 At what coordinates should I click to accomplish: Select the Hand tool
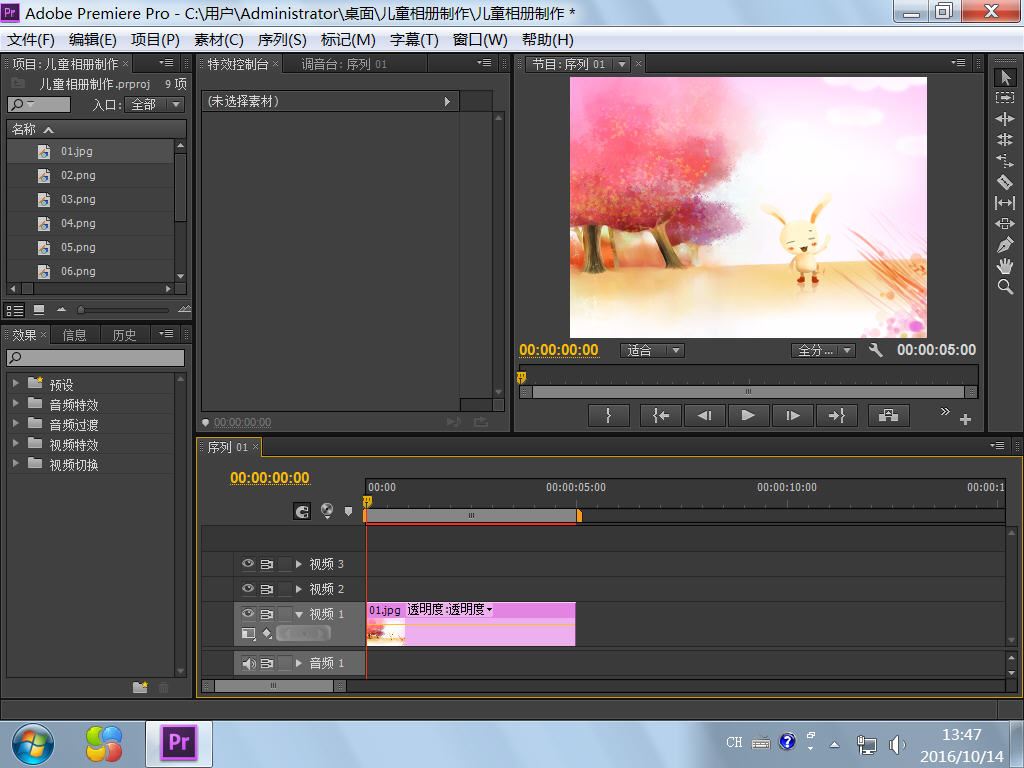point(1005,266)
